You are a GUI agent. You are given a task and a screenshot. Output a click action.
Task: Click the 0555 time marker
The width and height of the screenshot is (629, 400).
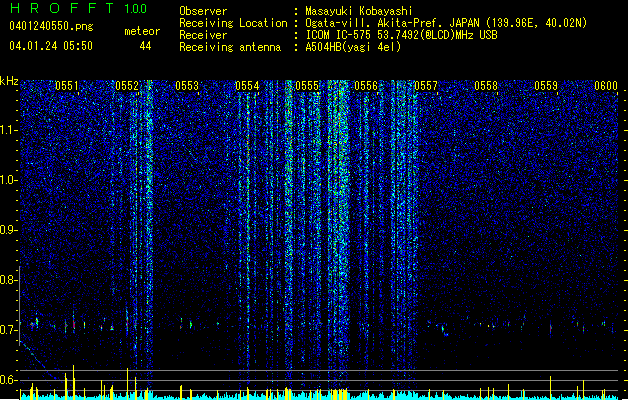pos(307,86)
